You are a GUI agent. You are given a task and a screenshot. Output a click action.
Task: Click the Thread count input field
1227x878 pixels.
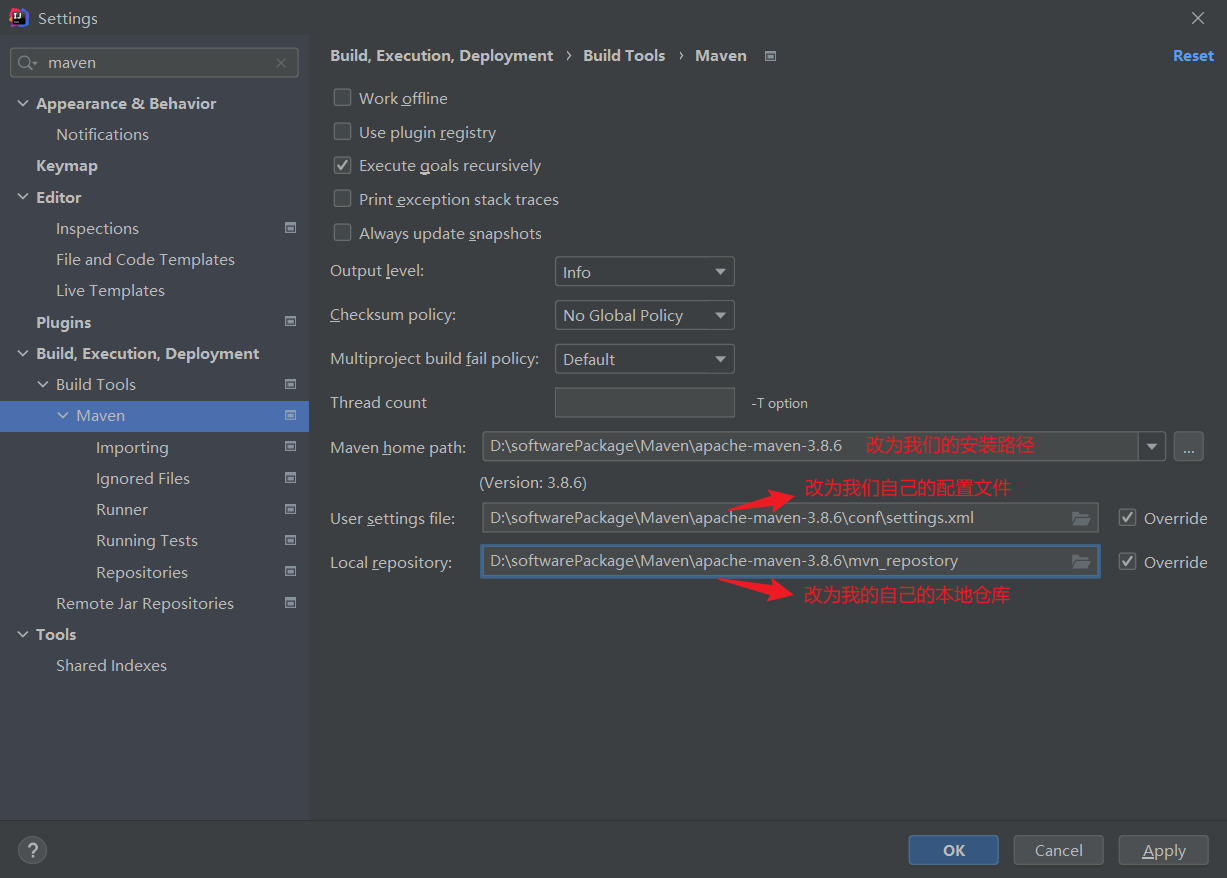click(644, 402)
